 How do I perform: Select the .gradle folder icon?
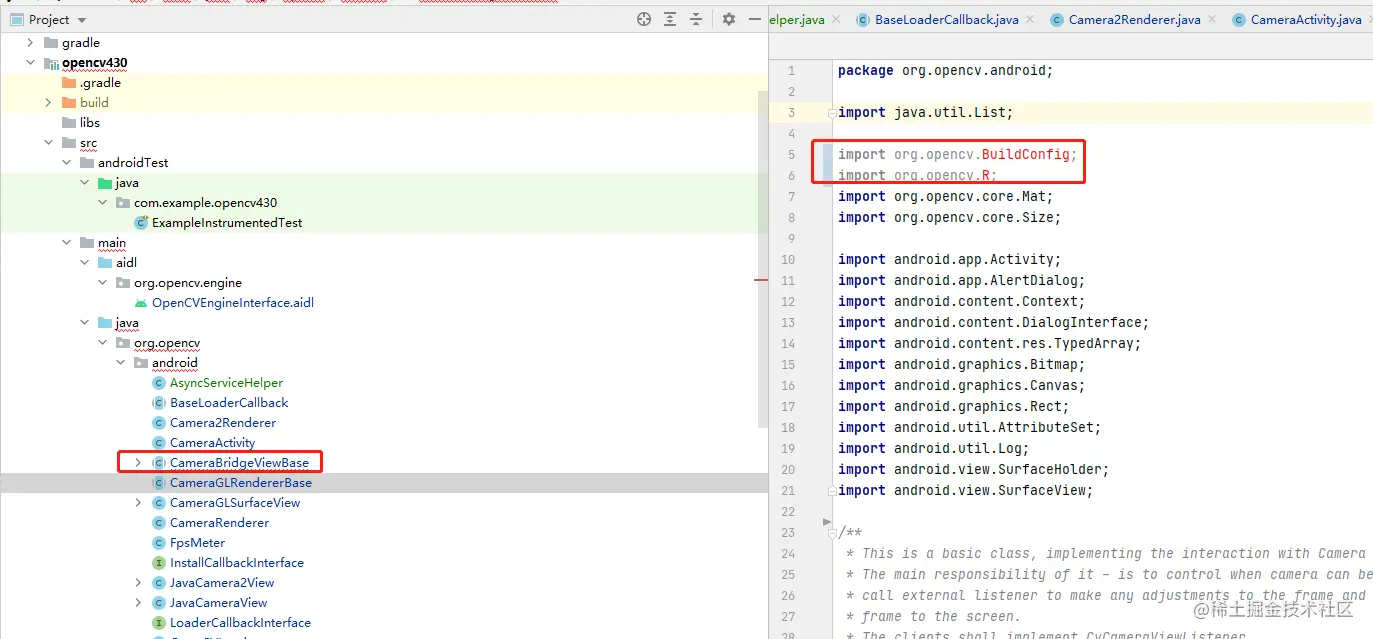pos(69,83)
